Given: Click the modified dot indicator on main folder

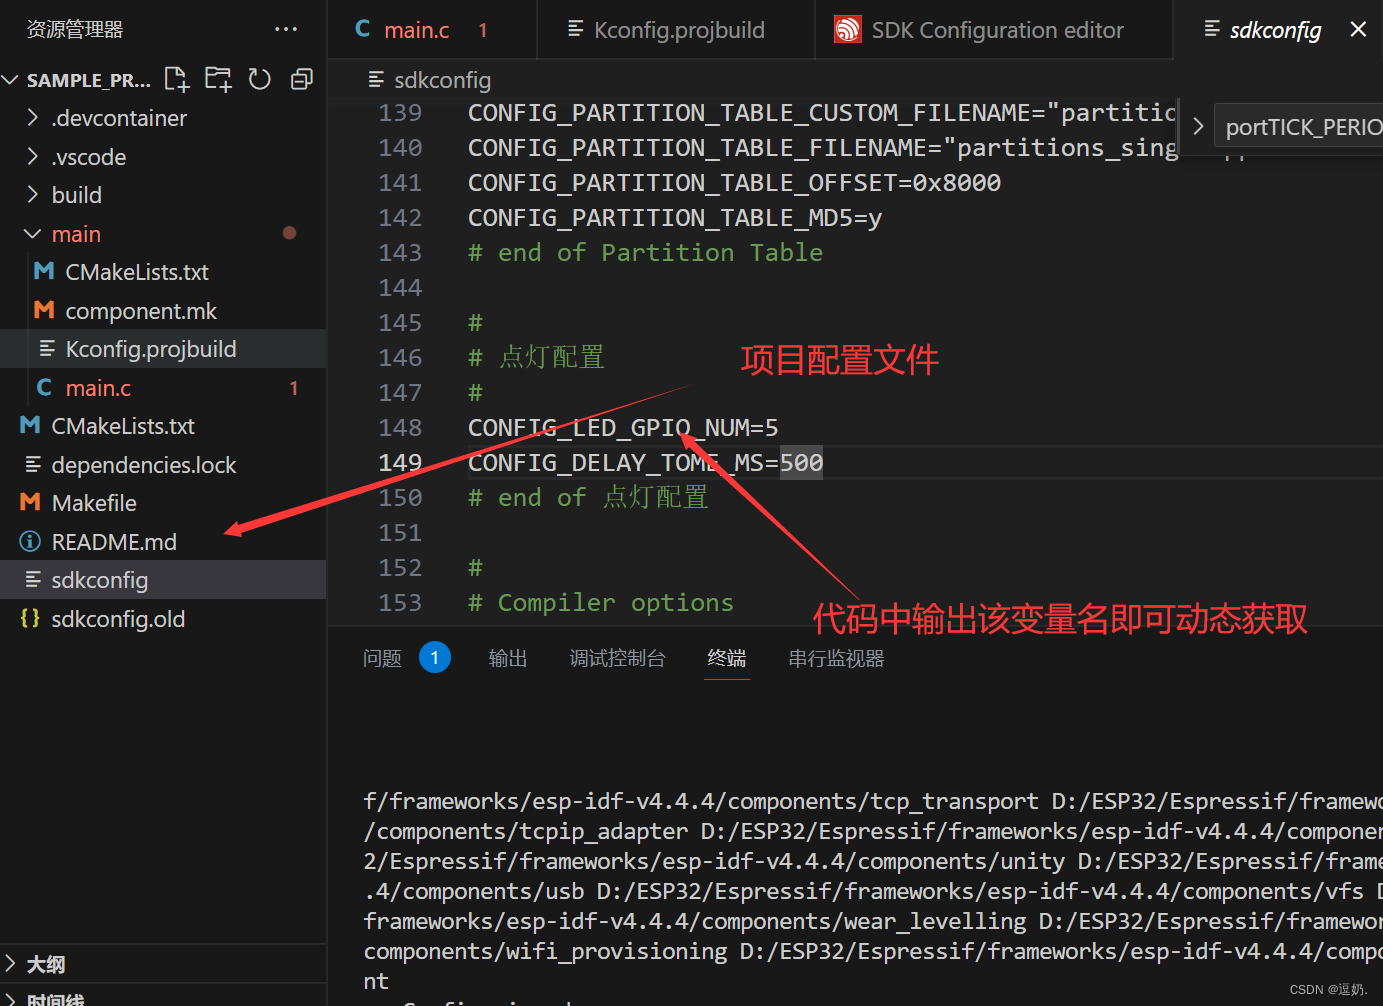Looking at the screenshot, I should point(289,233).
